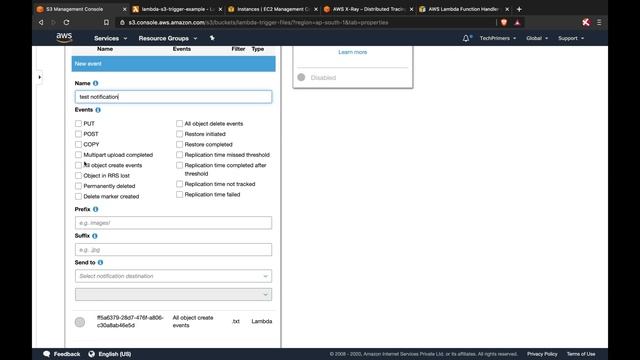Image resolution: width=640 pixels, height=360 pixels.
Task: Click the Name input with test notification
Action: [173, 97]
